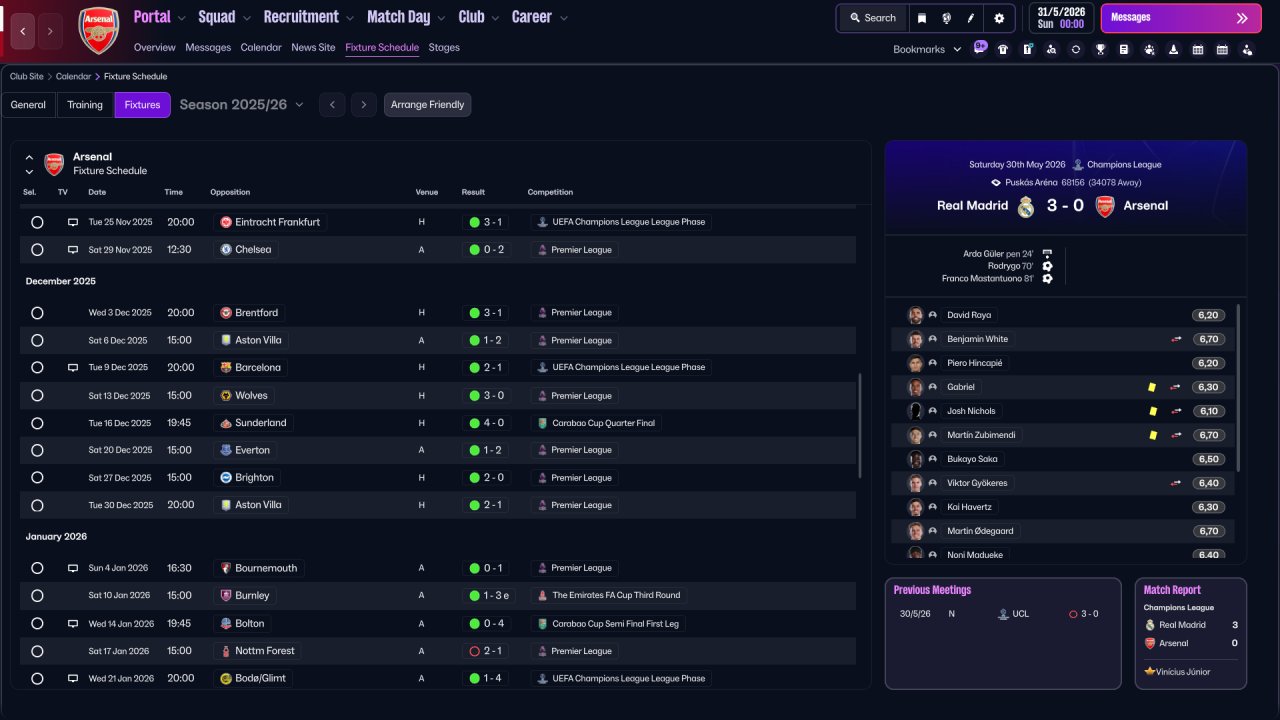Click the Barcelona club badge in the fixtures
Screen dimensions: 1280x720
226,368
